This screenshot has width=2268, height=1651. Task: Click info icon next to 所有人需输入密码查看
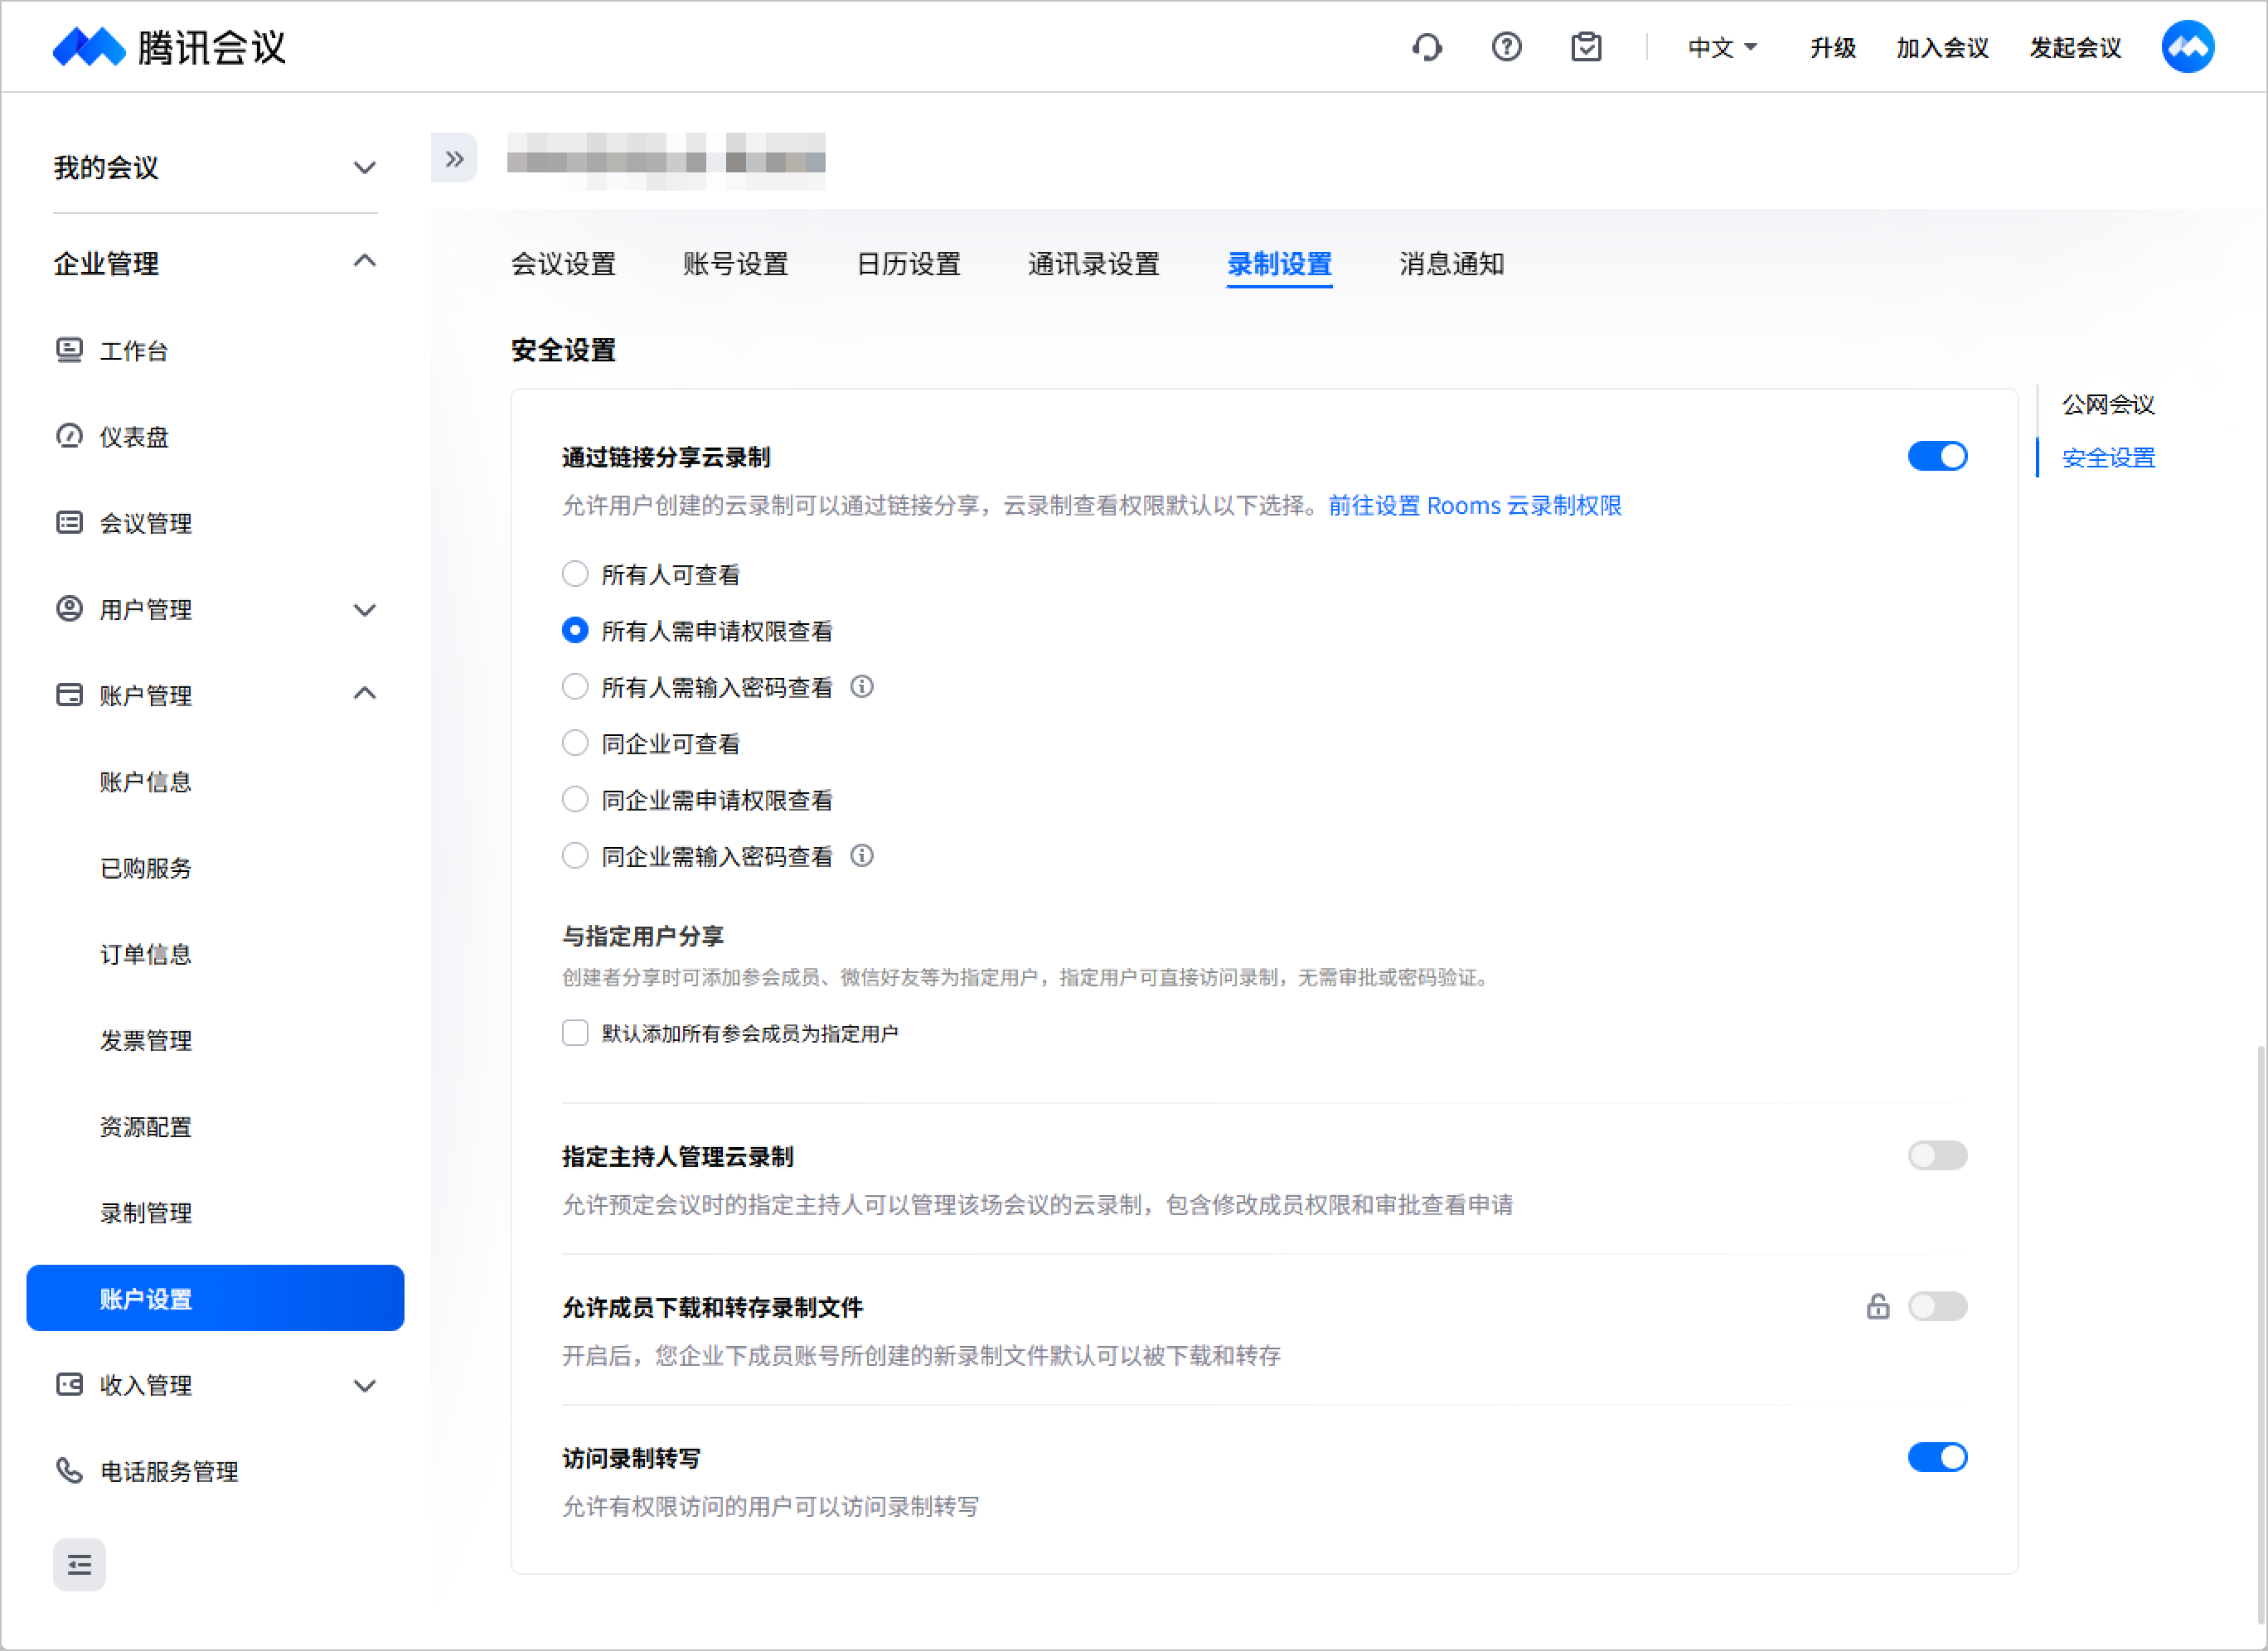coord(862,687)
